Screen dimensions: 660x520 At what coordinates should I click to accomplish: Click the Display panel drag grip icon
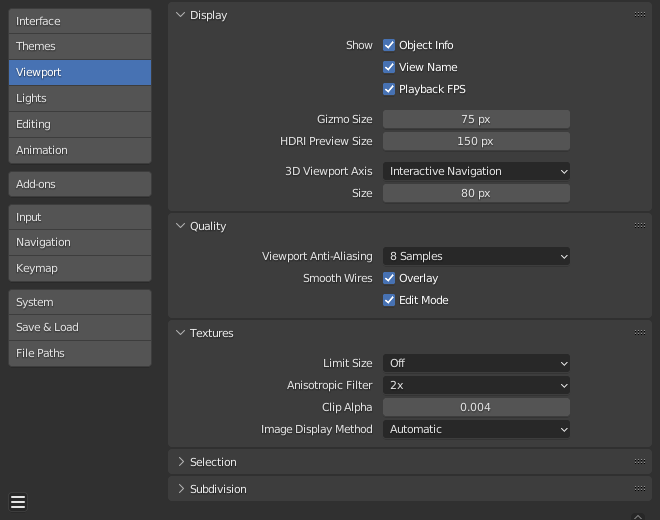click(639, 15)
